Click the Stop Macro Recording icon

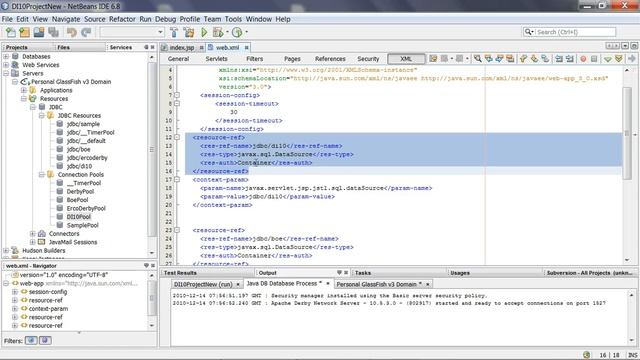click(x=594, y=59)
